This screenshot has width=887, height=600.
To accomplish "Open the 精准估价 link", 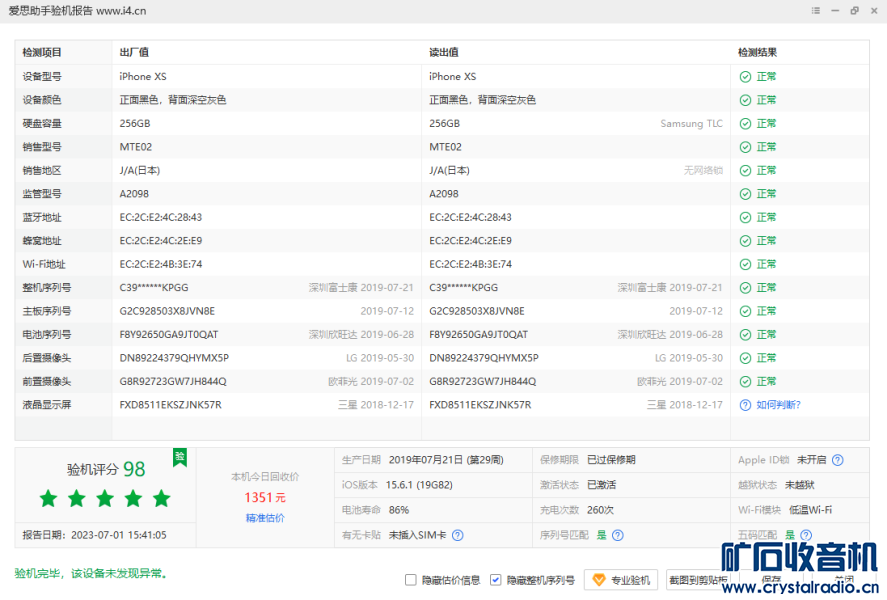I will tap(265, 518).
